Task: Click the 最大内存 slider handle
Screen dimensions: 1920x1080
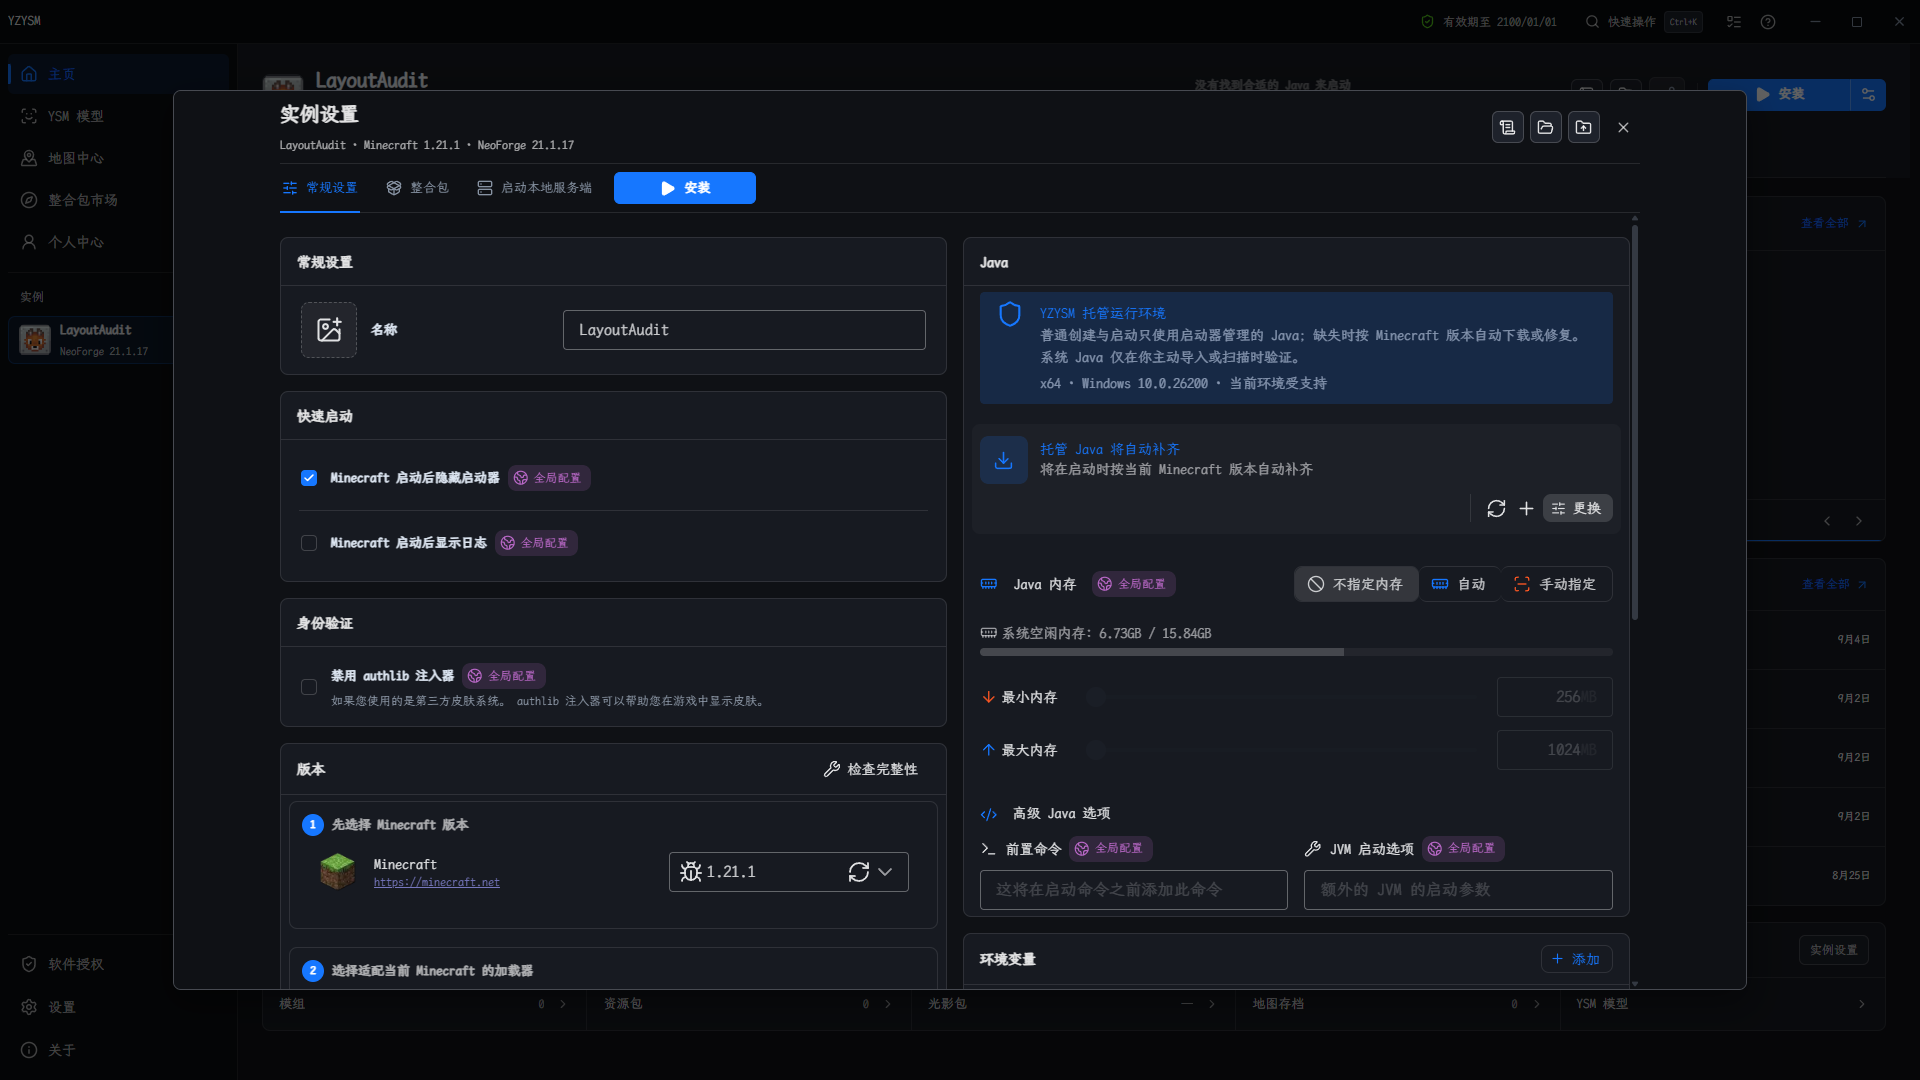Action: (1096, 750)
